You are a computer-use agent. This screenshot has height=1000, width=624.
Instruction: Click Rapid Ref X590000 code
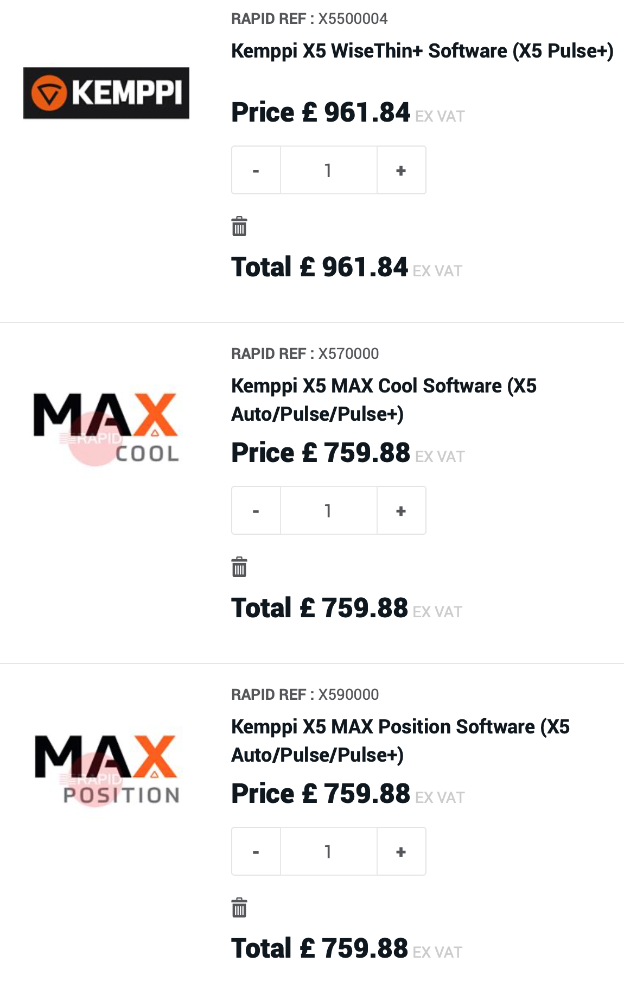348,694
